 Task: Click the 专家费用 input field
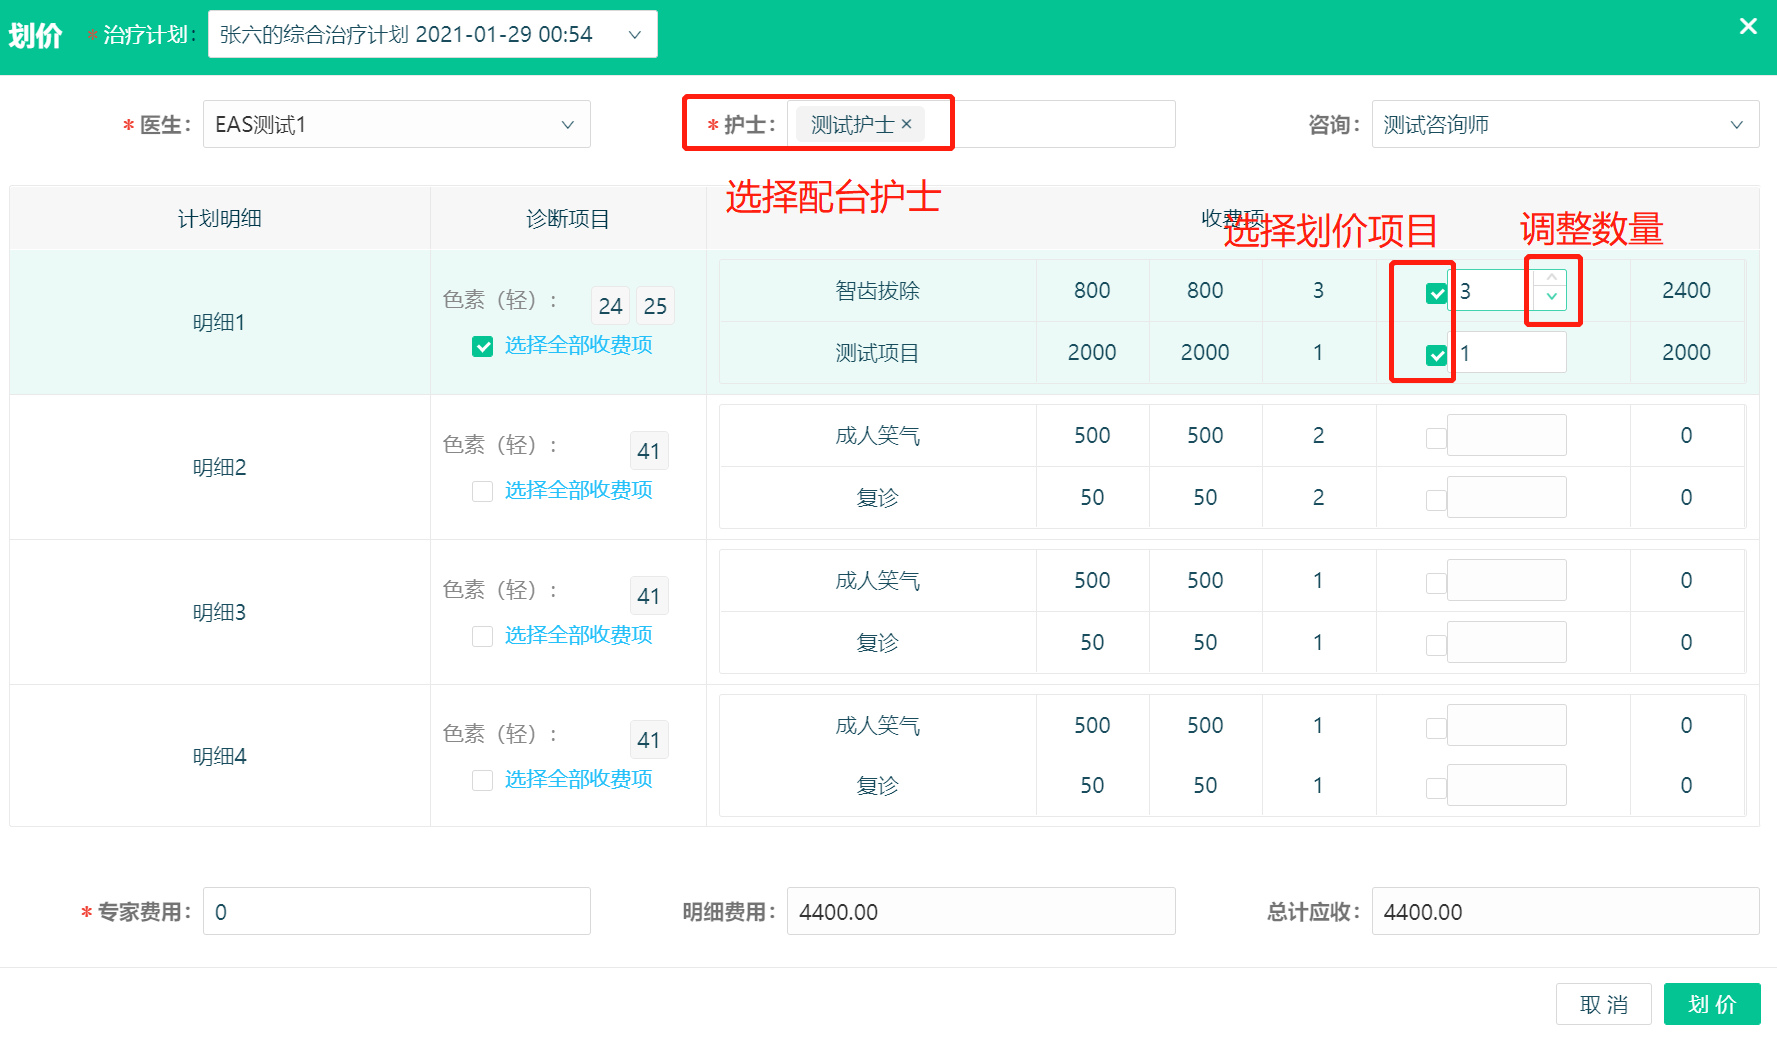[x=396, y=911]
